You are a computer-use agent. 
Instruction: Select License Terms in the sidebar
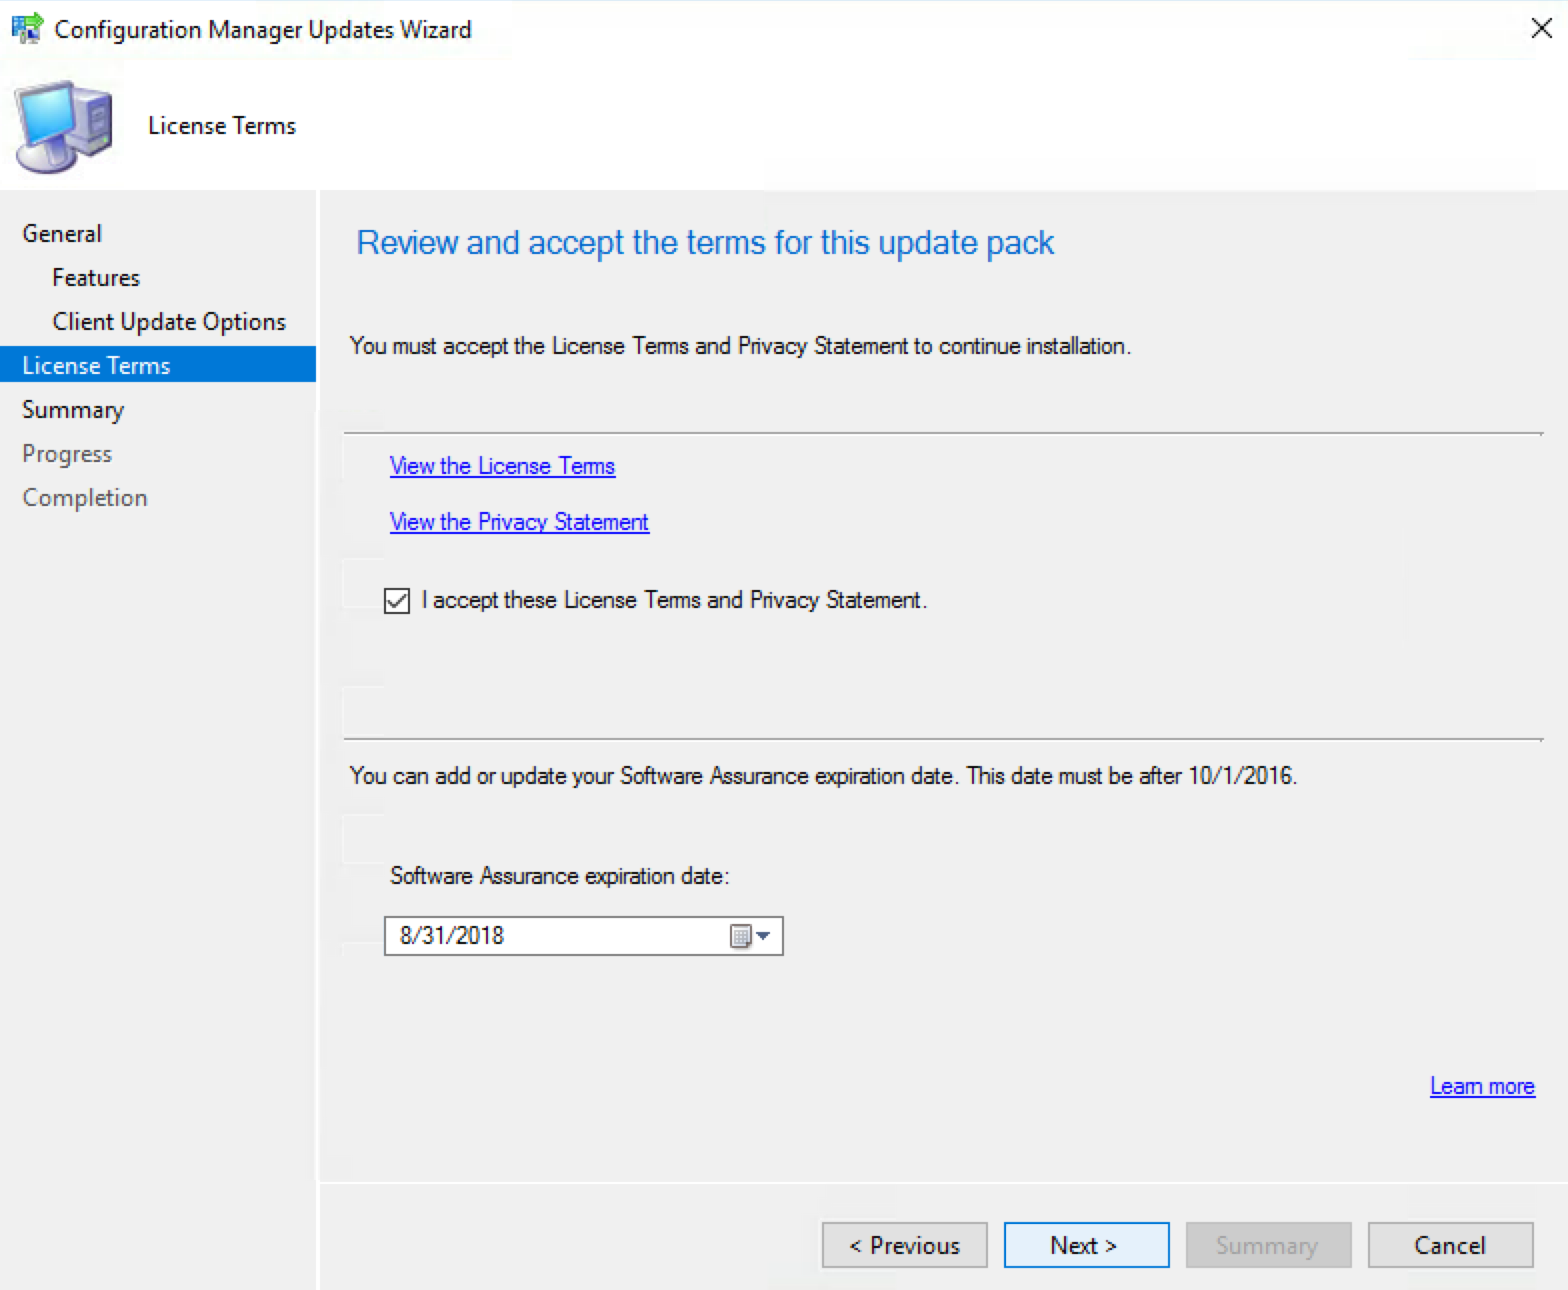[158, 365]
